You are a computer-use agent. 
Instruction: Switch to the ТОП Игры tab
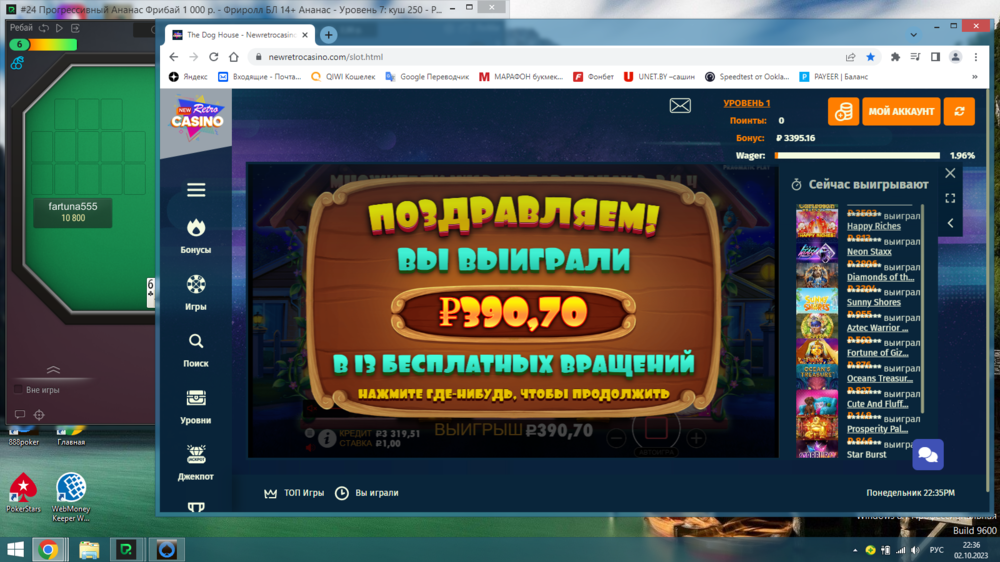(294, 493)
